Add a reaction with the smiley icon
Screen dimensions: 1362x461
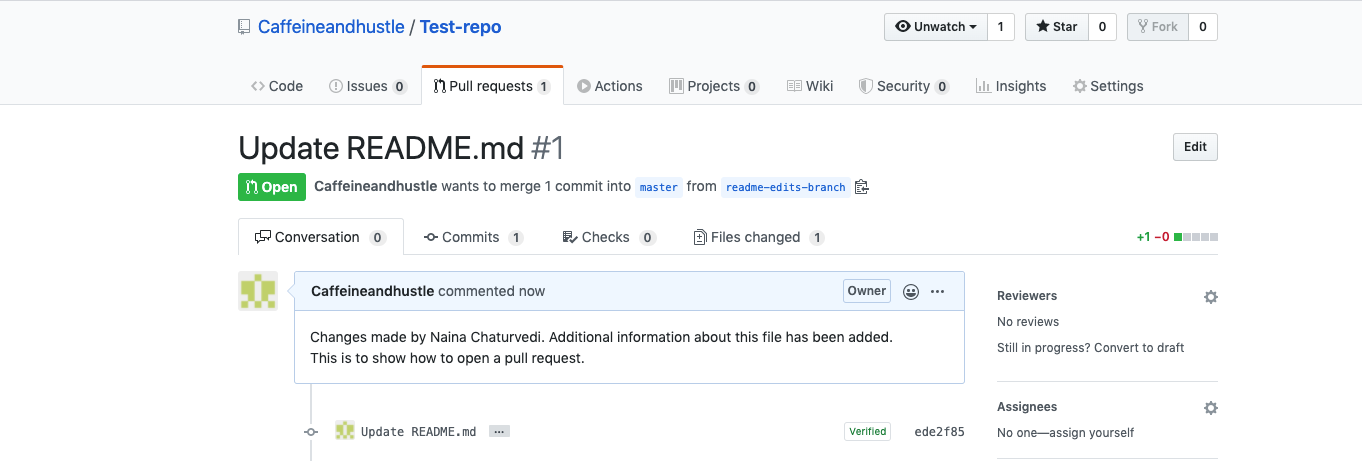click(911, 292)
